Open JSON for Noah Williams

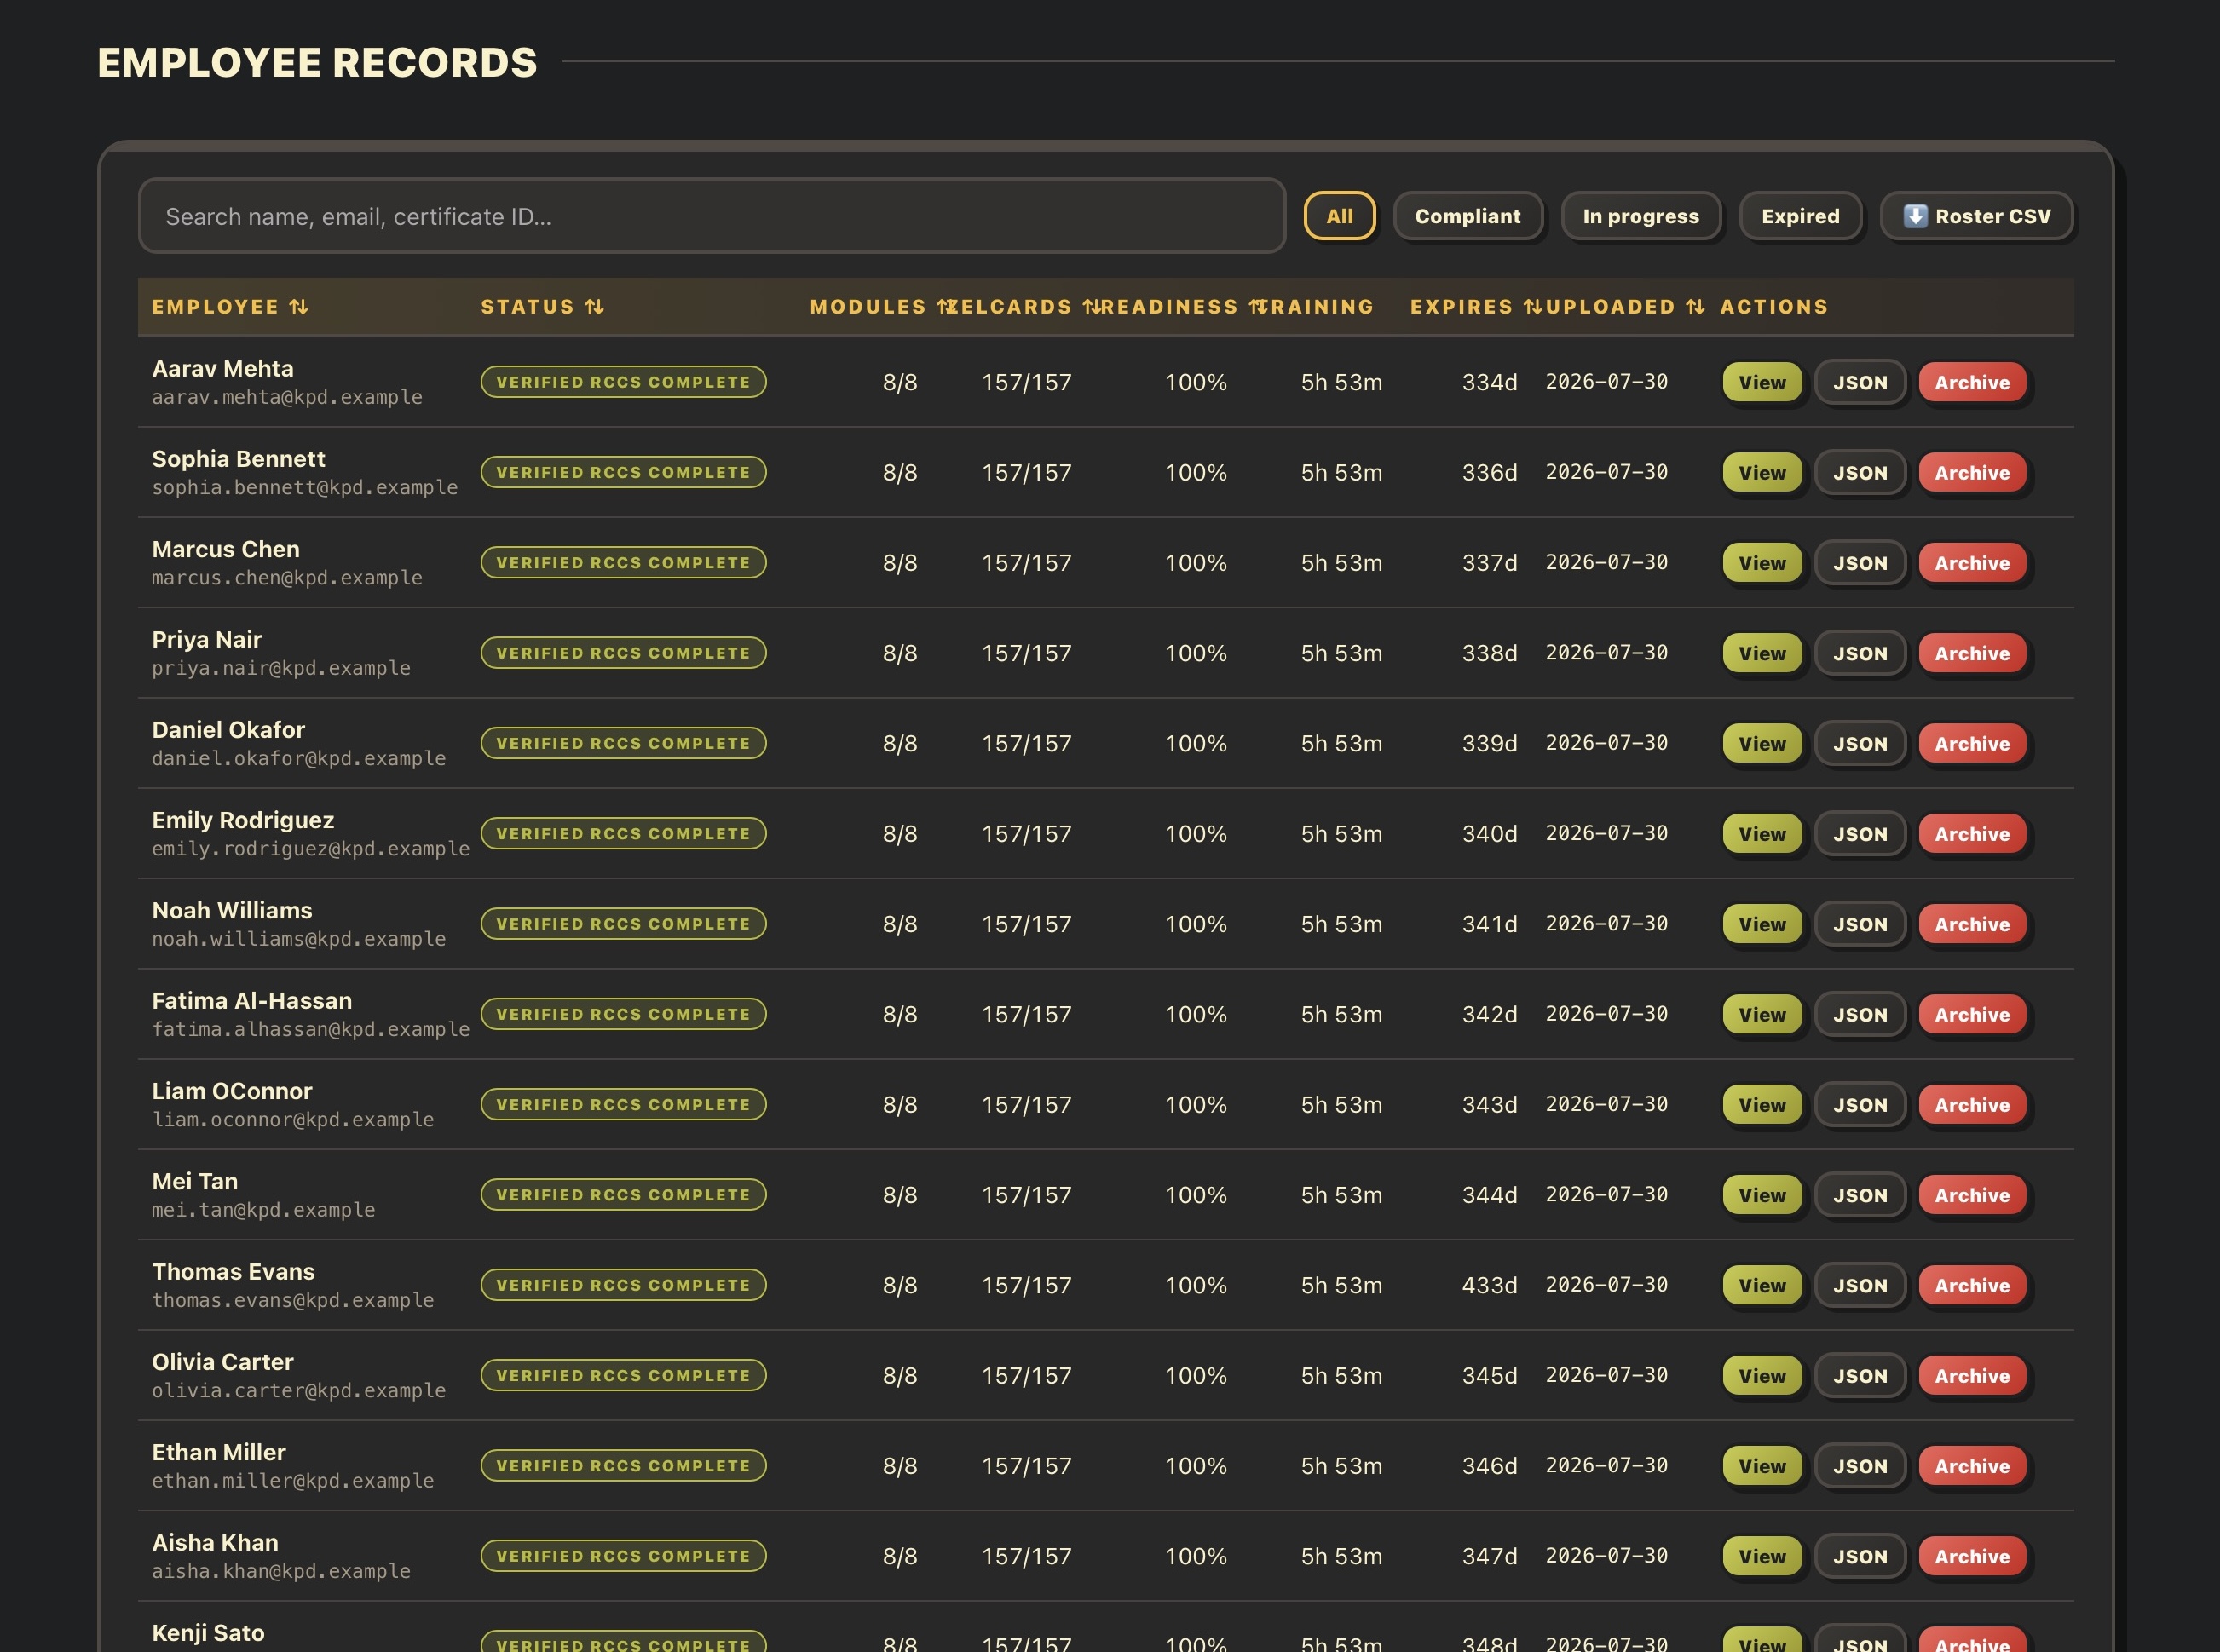pyautogui.click(x=1860, y=924)
